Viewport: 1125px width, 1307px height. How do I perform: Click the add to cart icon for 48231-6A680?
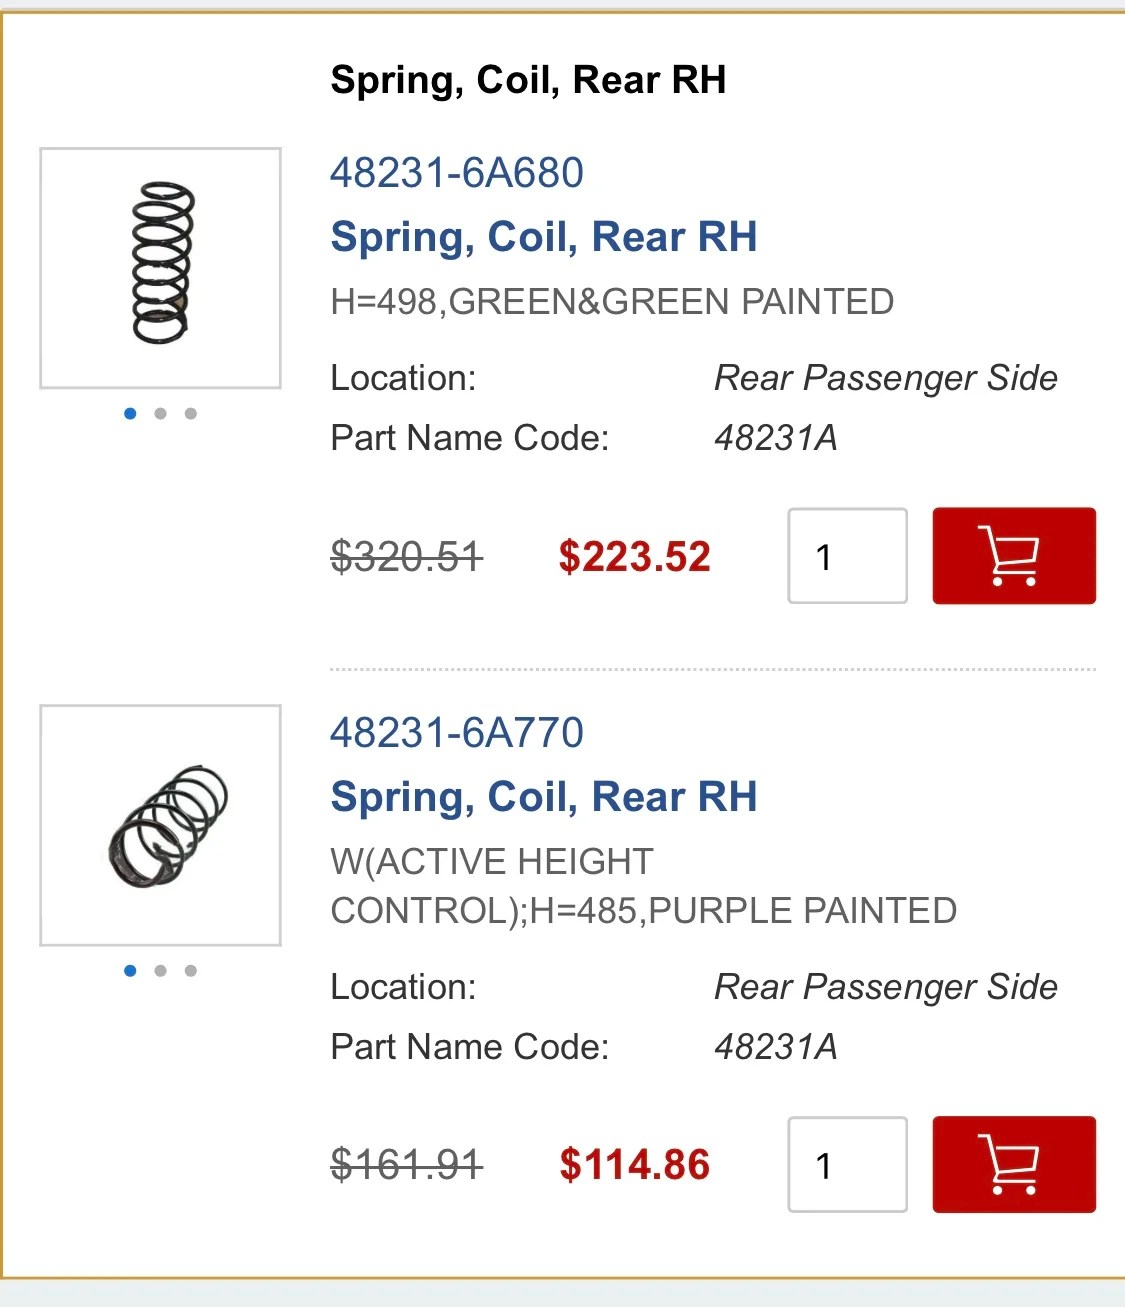click(x=1013, y=556)
